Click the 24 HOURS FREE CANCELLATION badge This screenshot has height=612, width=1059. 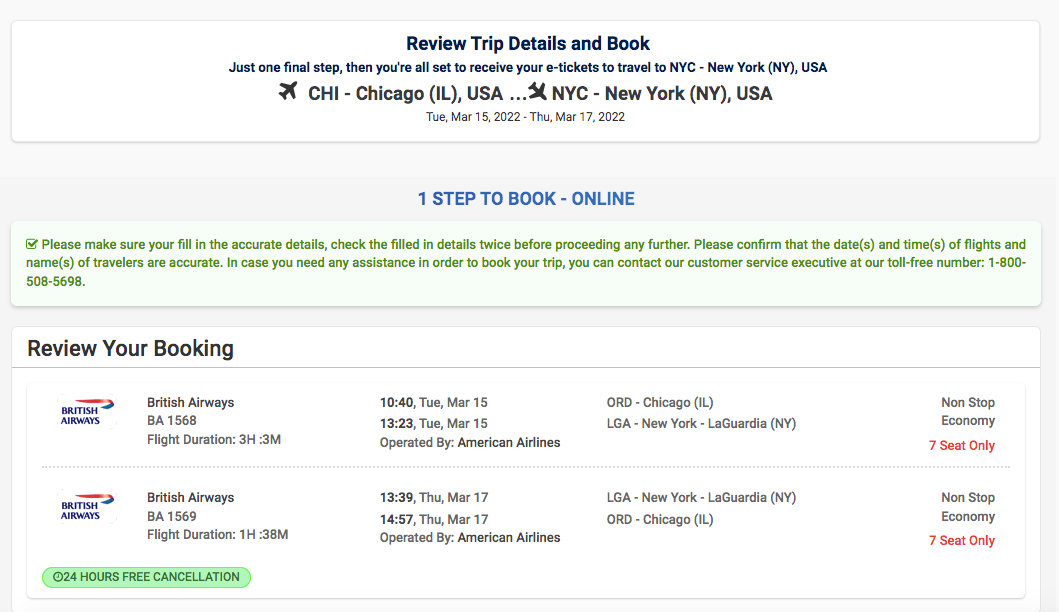click(x=145, y=577)
